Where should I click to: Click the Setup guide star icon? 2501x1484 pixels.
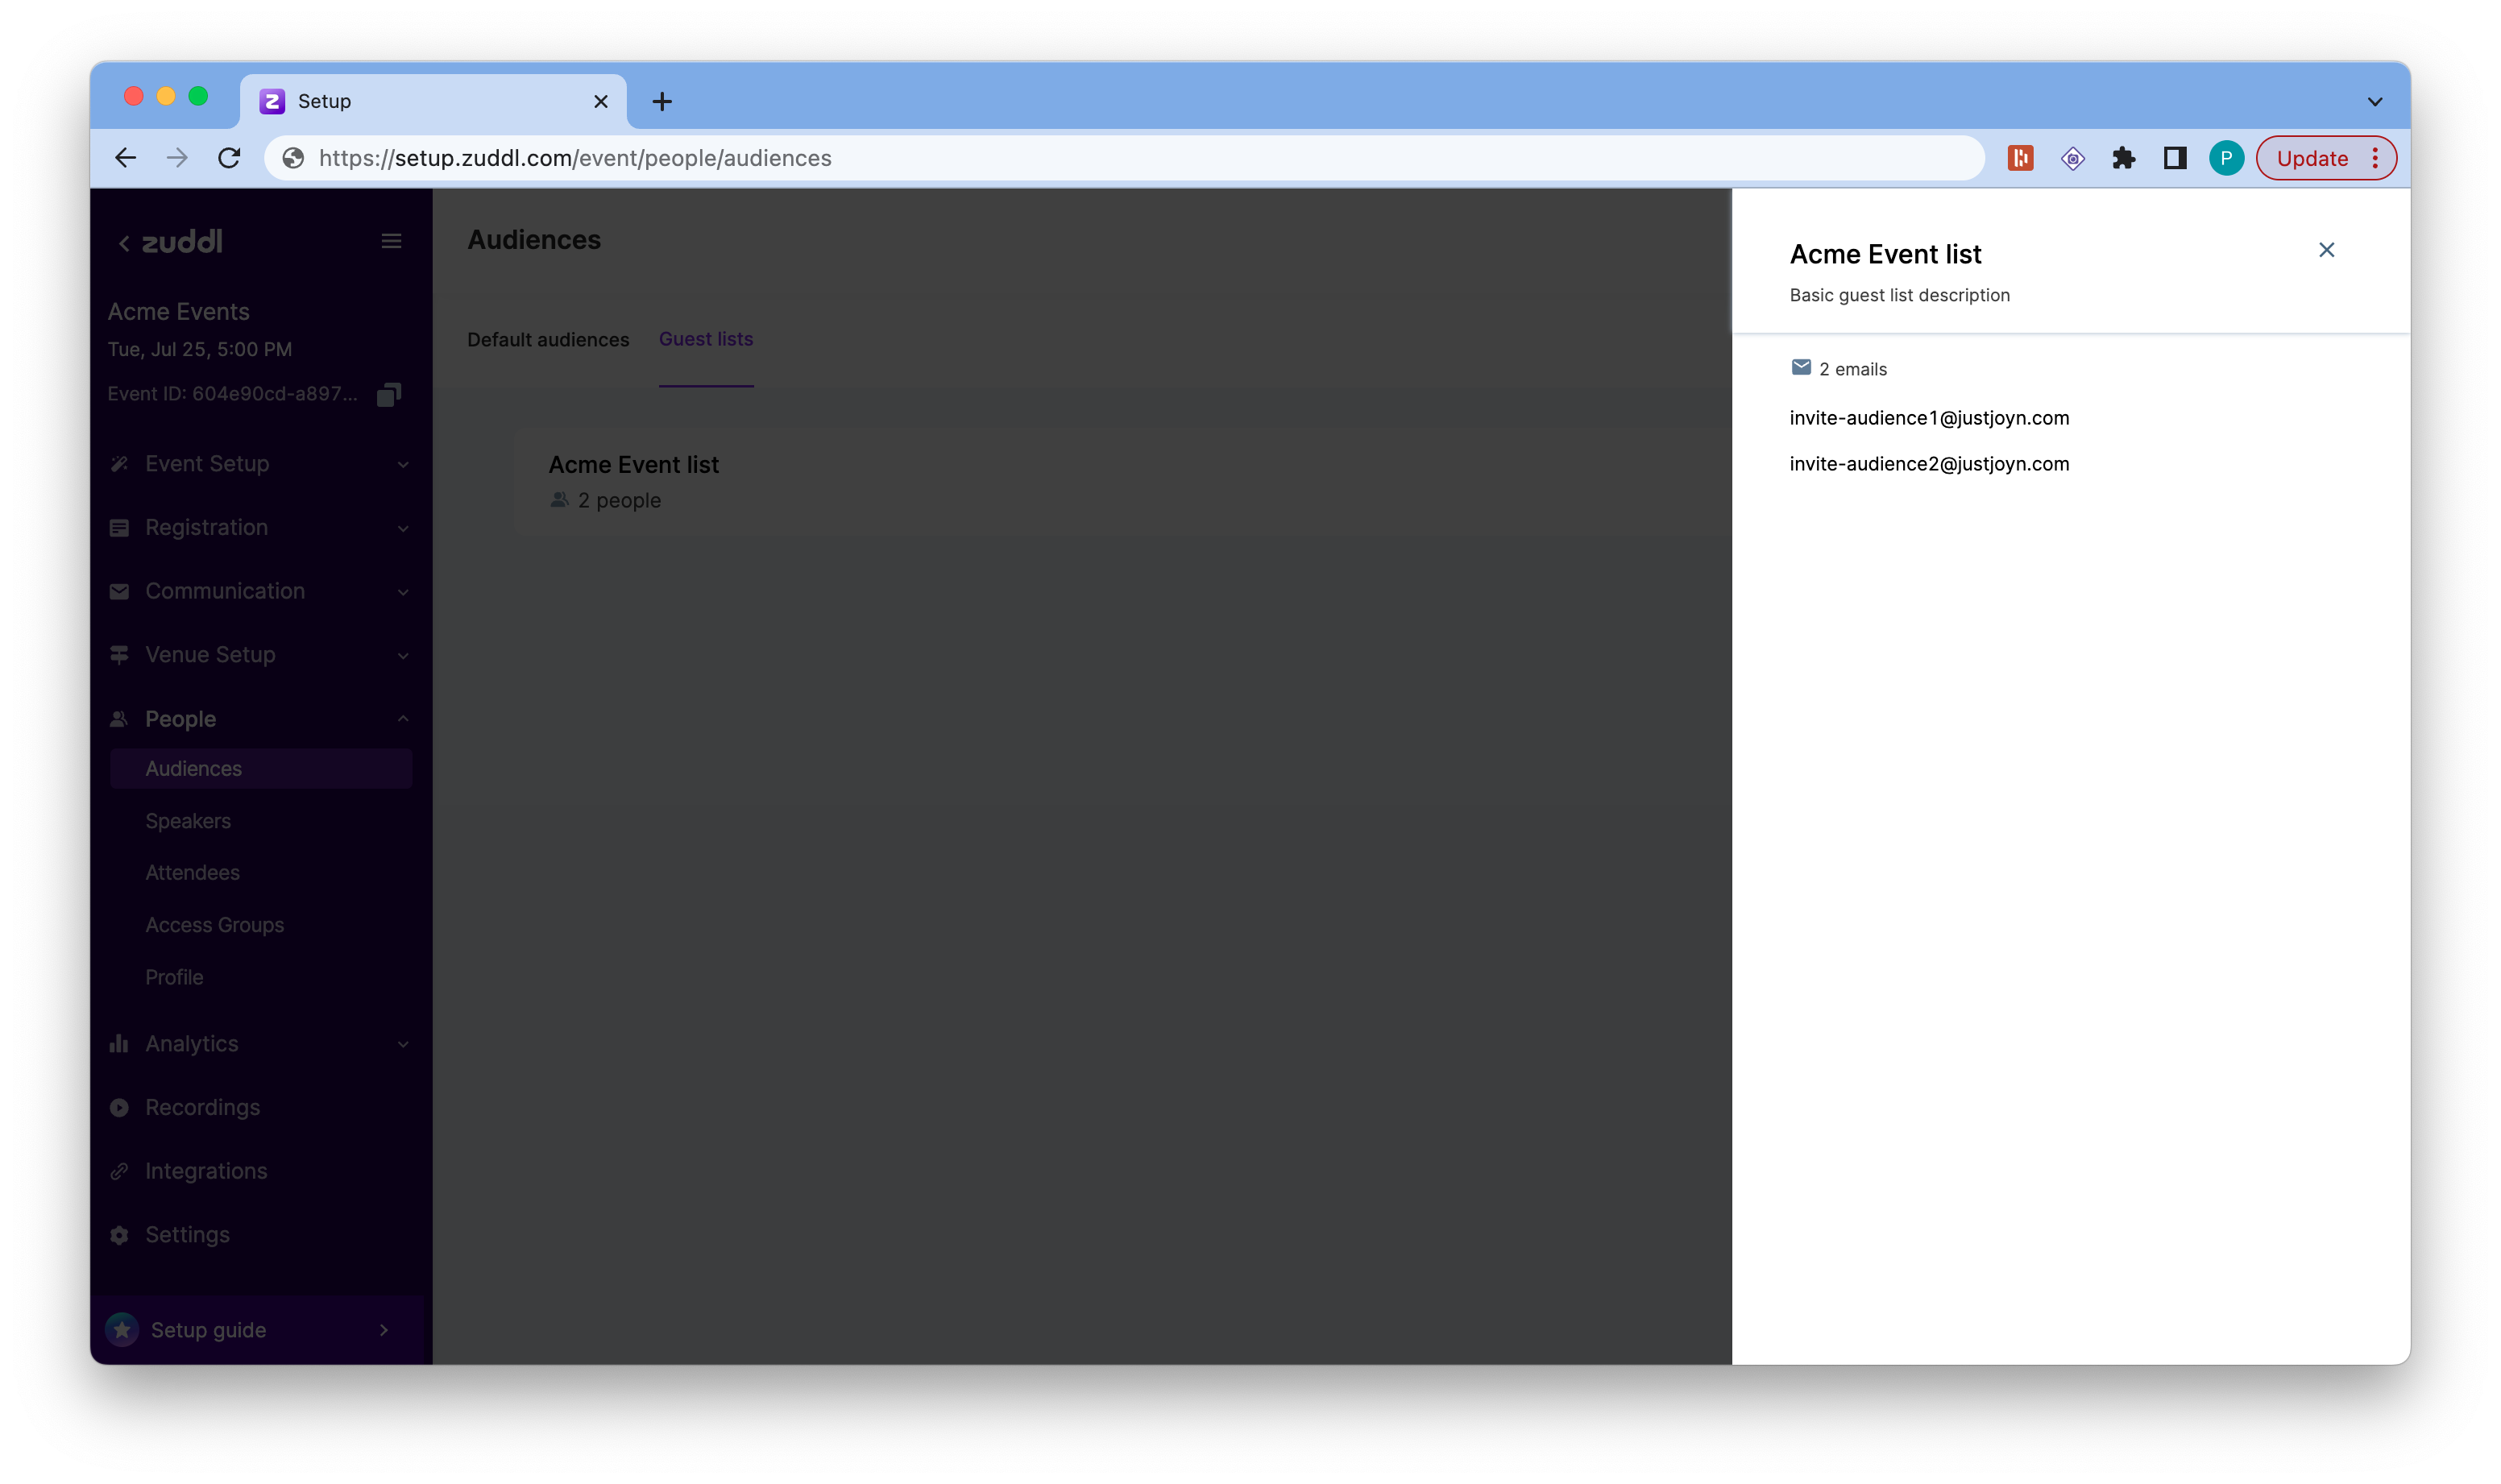tap(122, 1330)
